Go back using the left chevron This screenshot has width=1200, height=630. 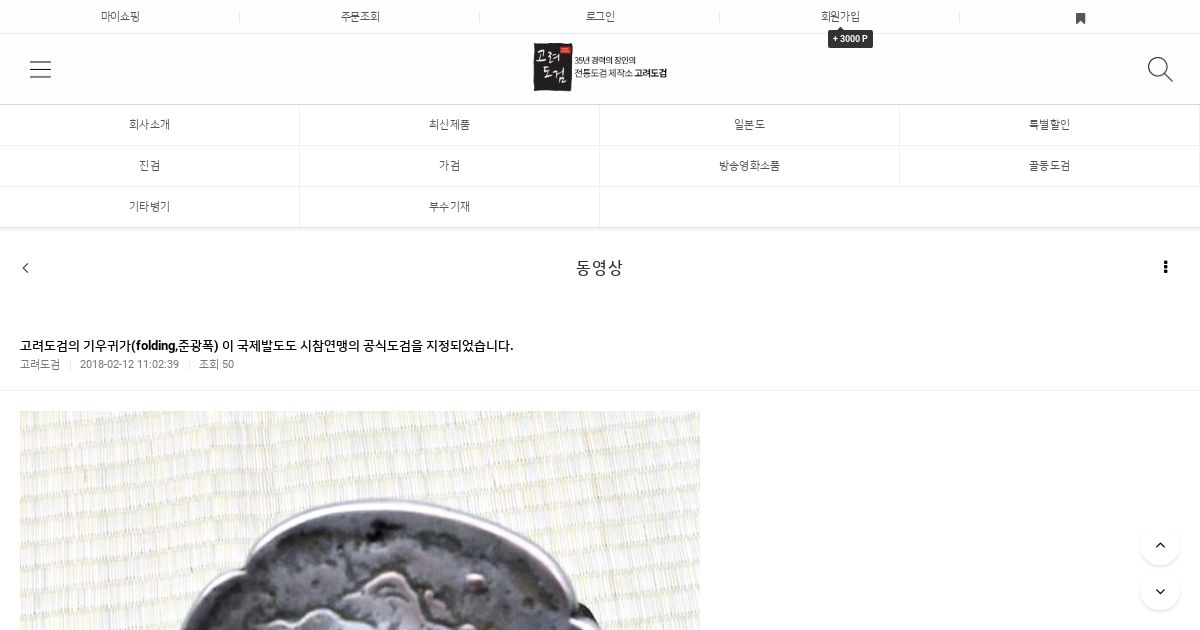click(26, 268)
